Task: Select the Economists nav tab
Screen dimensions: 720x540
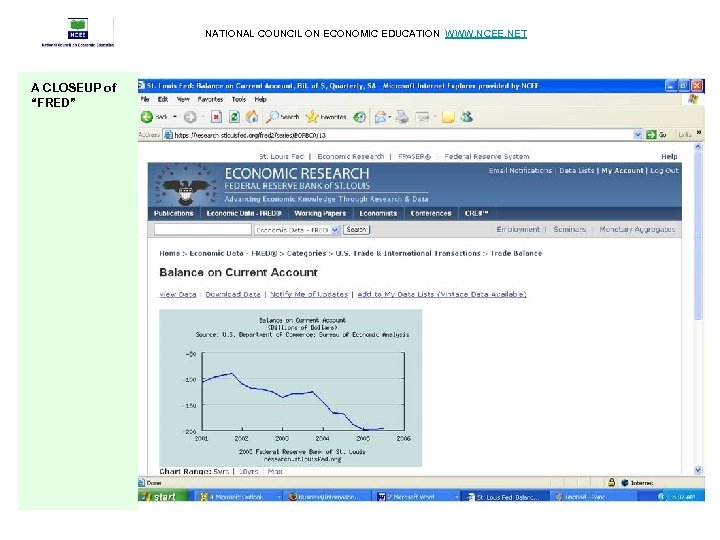Action: (x=378, y=214)
